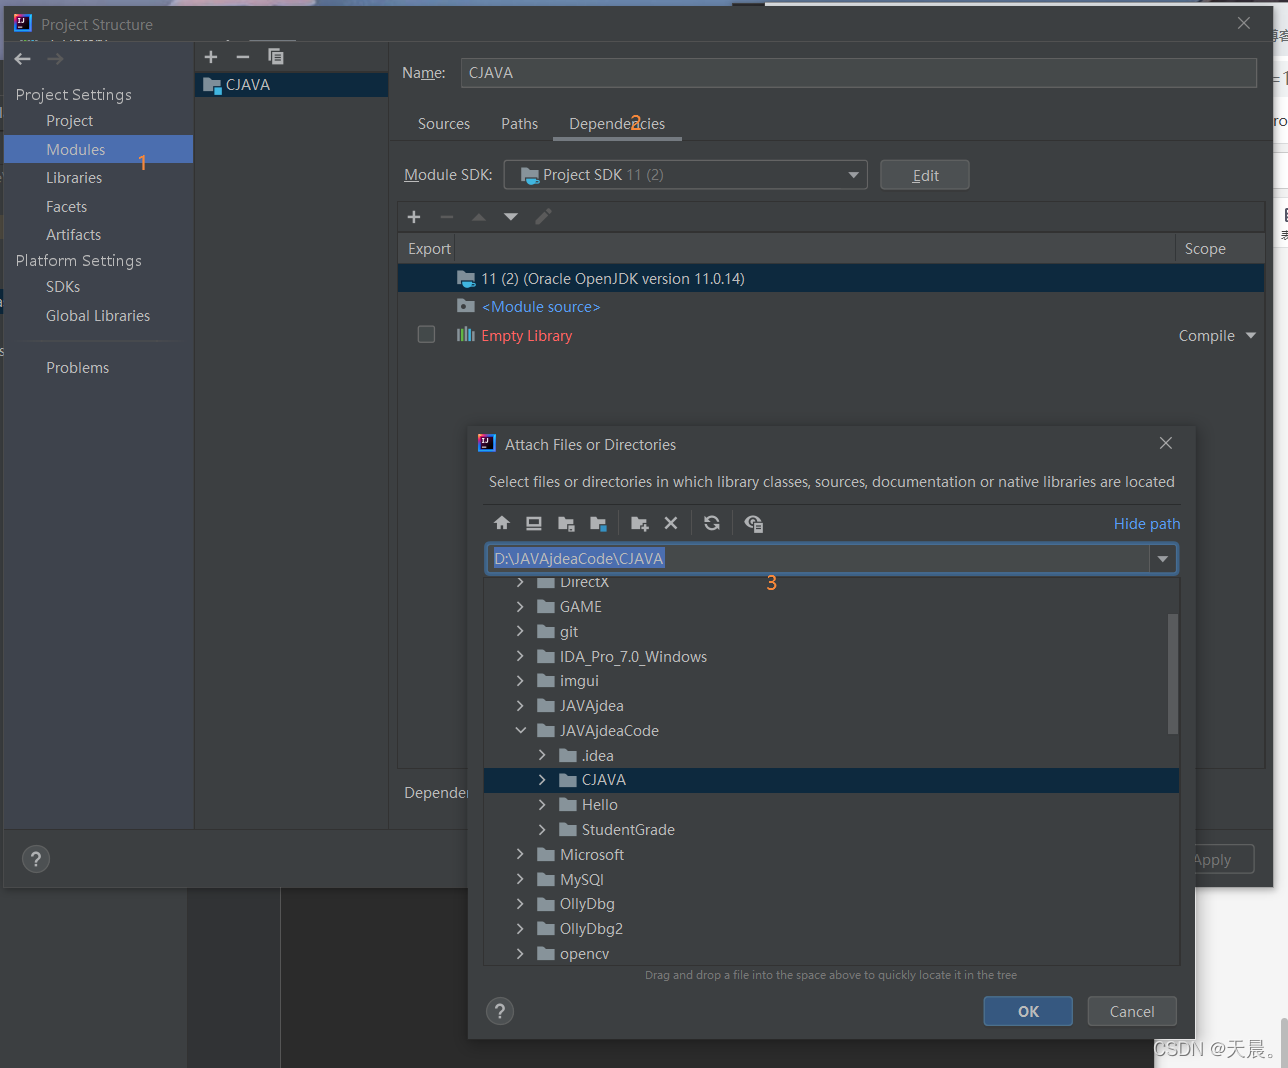Click the copy module icon

[x=276, y=57]
